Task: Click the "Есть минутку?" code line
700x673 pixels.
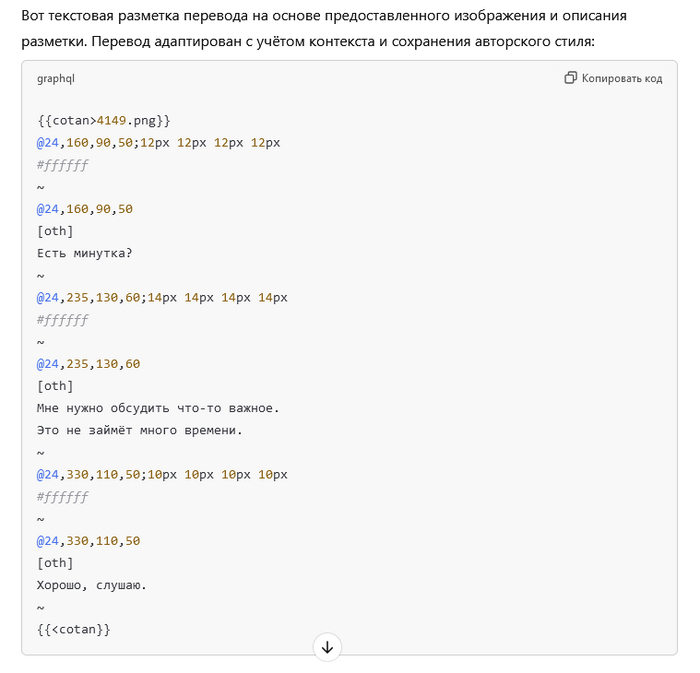Action: click(x=85, y=253)
